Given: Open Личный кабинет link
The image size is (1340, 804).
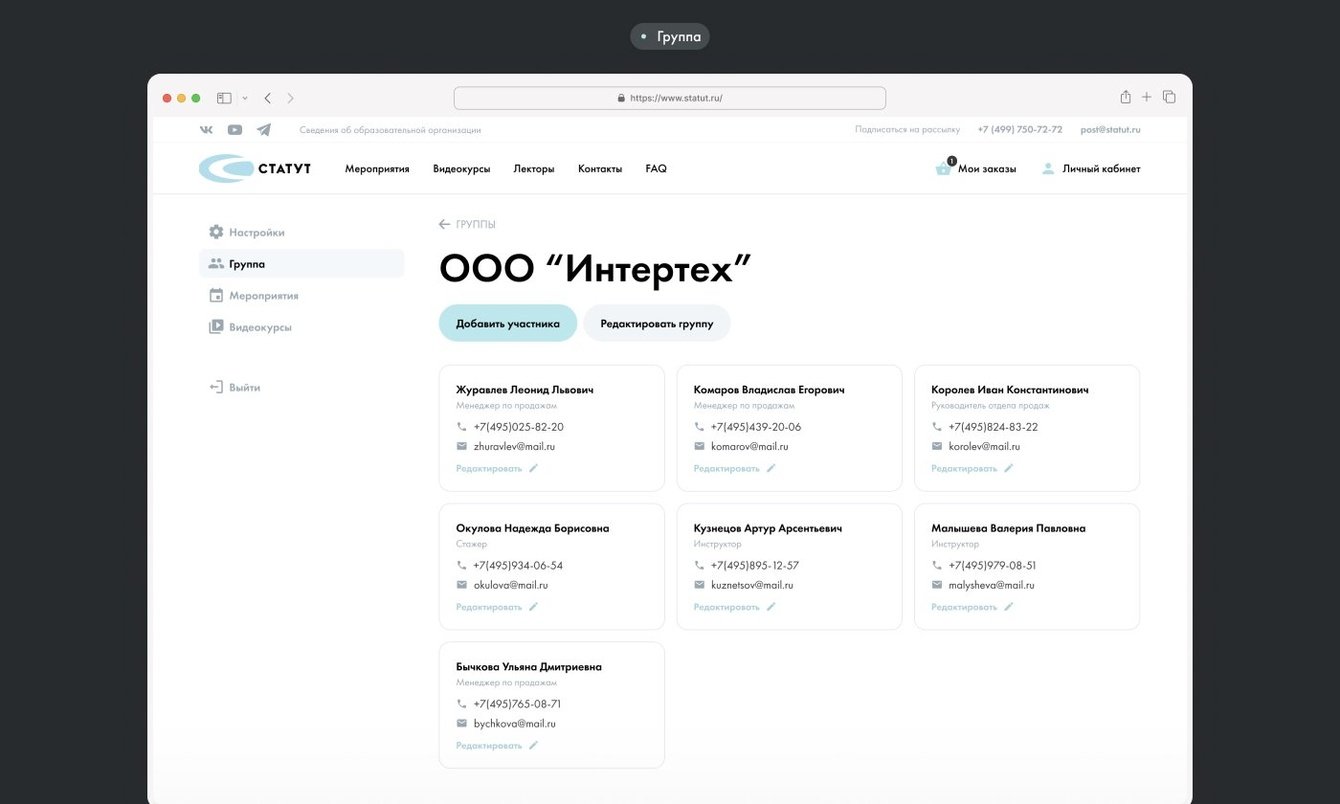Looking at the screenshot, I should (1101, 169).
